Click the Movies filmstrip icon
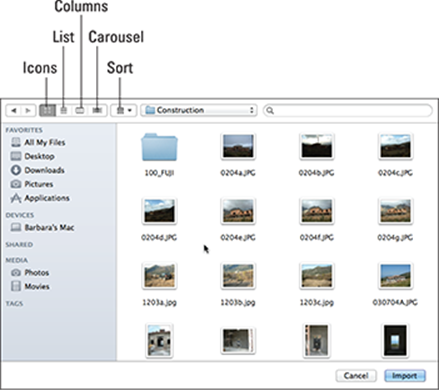The image size is (439, 390). tap(16, 286)
